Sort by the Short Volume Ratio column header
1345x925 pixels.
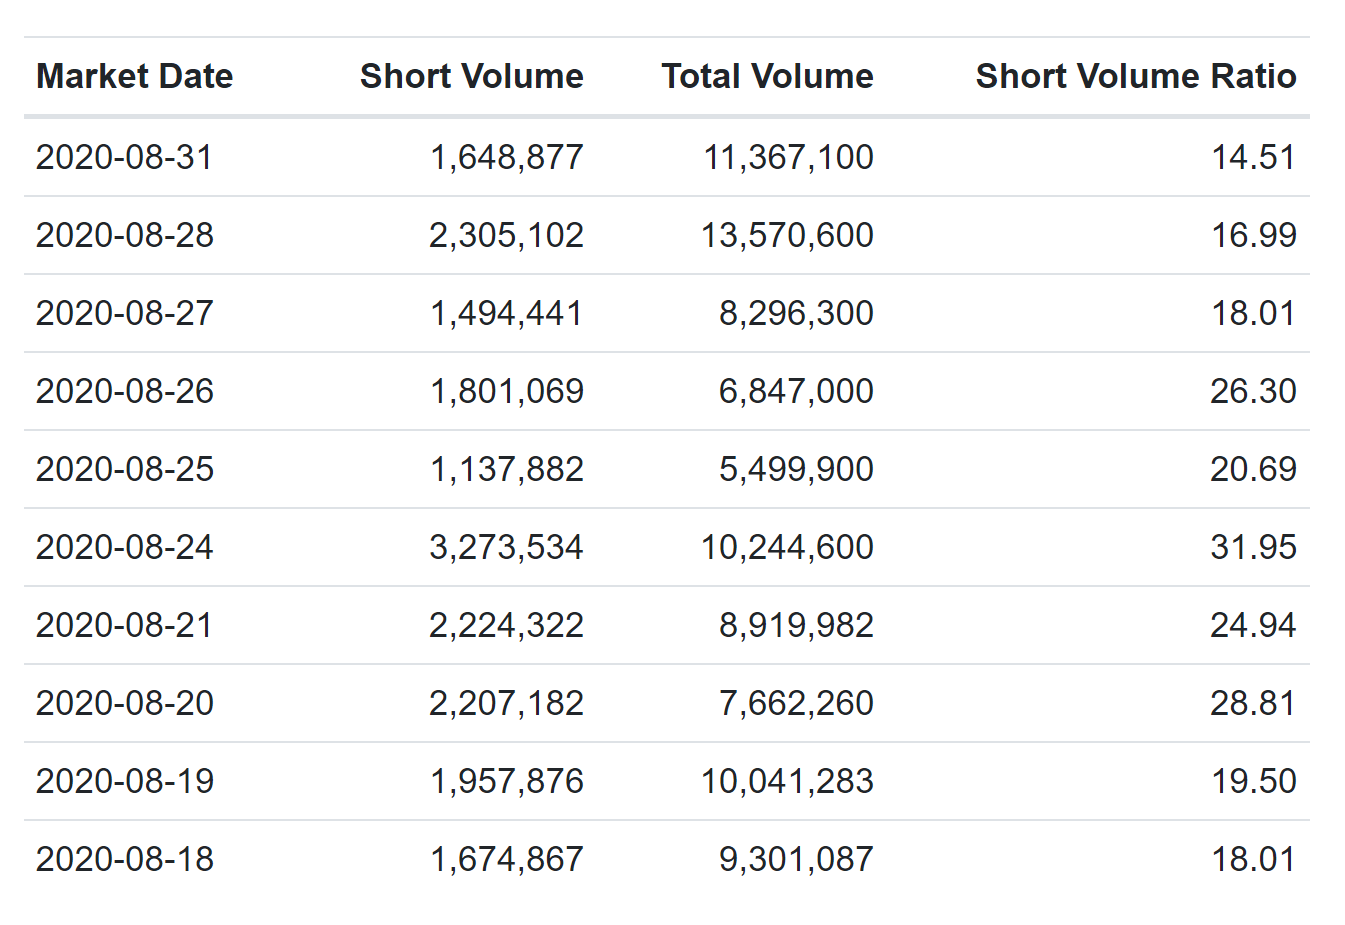[x=1136, y=76]
